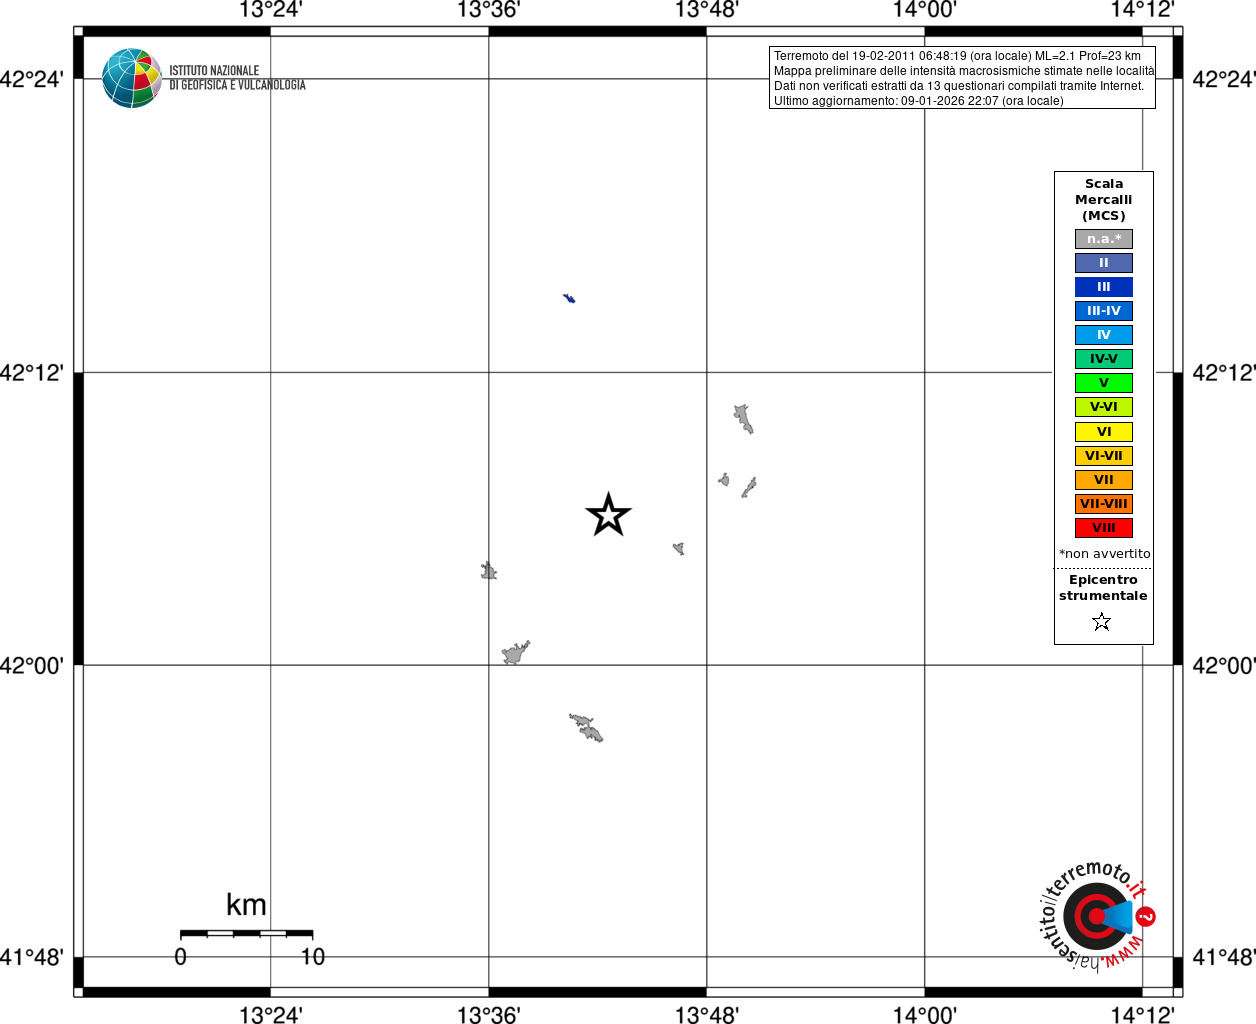
Task: Click the VII-VIII orange legend swatch
Action: pos(1104,504)
